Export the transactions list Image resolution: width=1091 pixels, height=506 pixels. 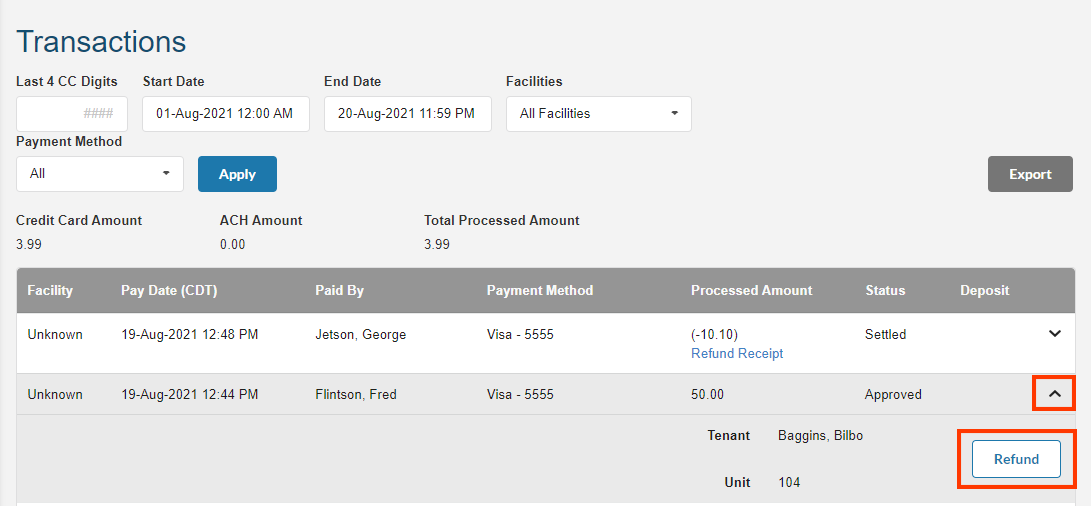click(x=1029, y=174)
